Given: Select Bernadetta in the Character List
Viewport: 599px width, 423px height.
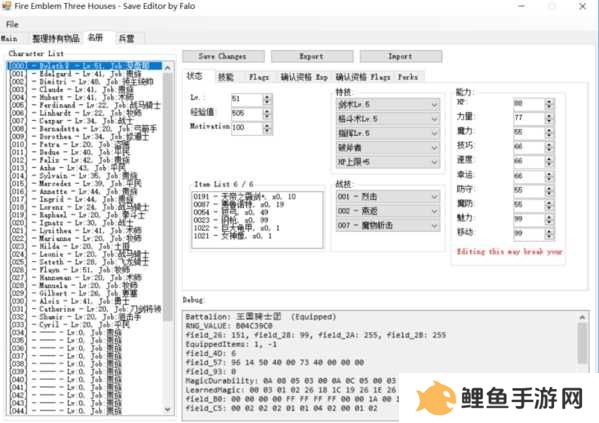Looking at the screenshot, I should (x=83, y=128).
